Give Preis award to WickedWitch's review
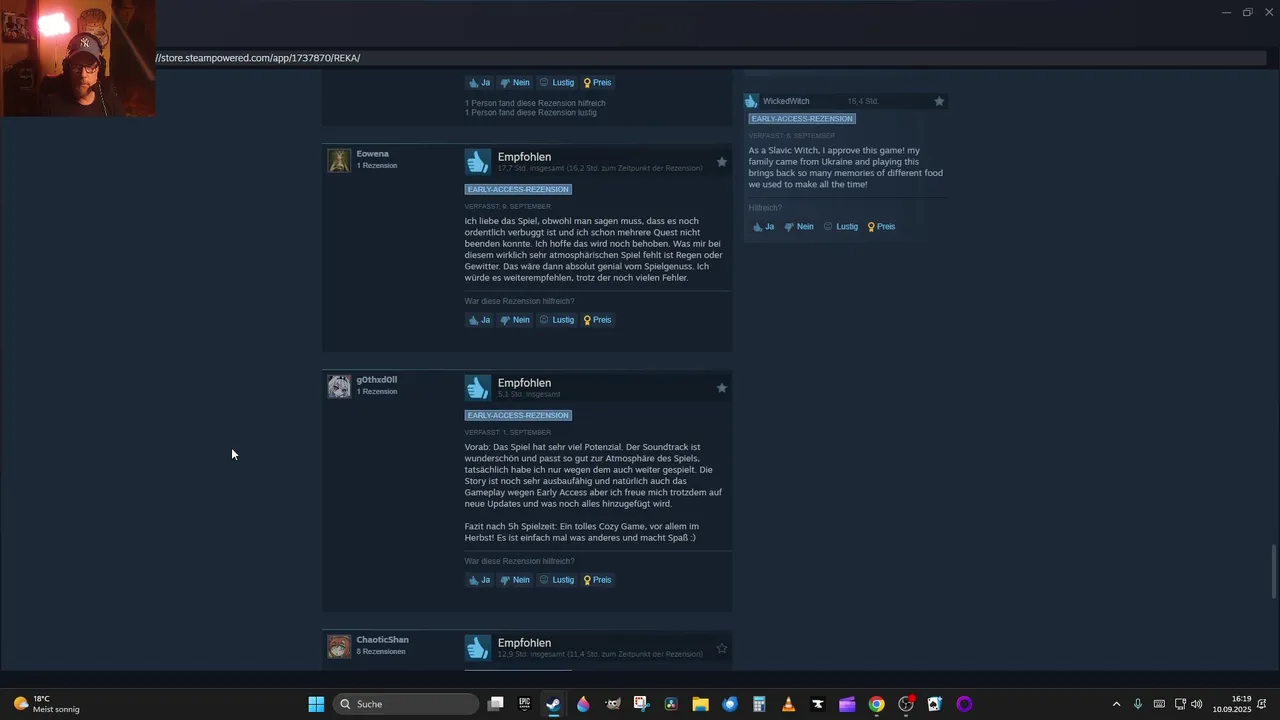The width and height of the screenshot is (1280, 720). coord(882,227)
